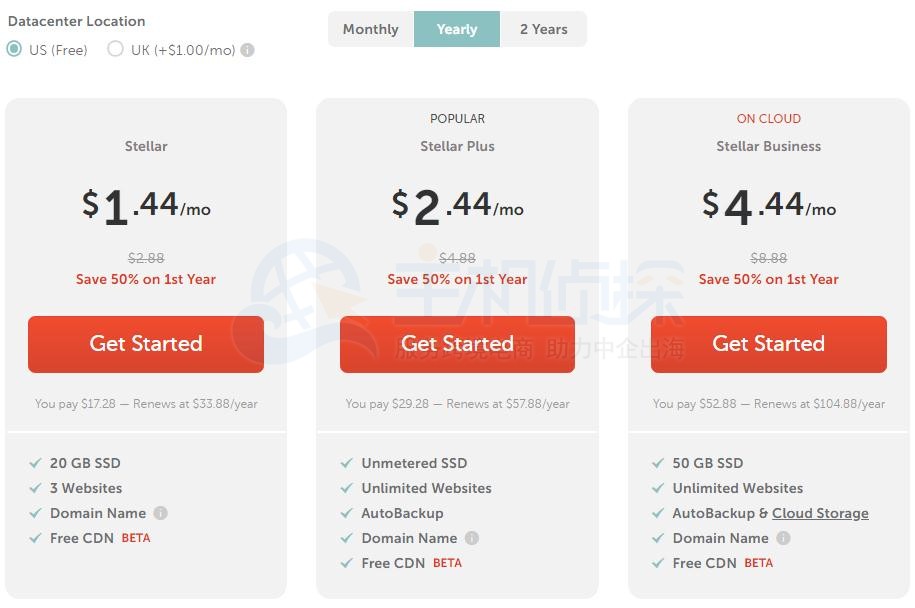
Task: Click Domain Name info icon in Stellar Business
Action: (783, 538)
